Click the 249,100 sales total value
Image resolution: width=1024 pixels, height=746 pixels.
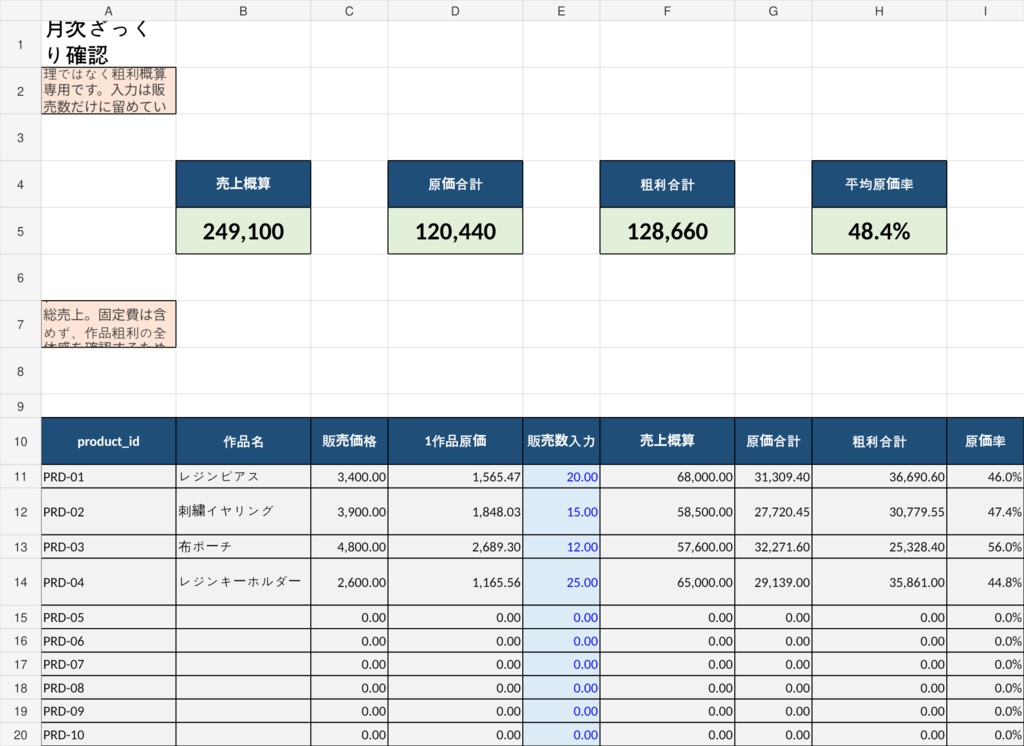click(x=243, y=231)
